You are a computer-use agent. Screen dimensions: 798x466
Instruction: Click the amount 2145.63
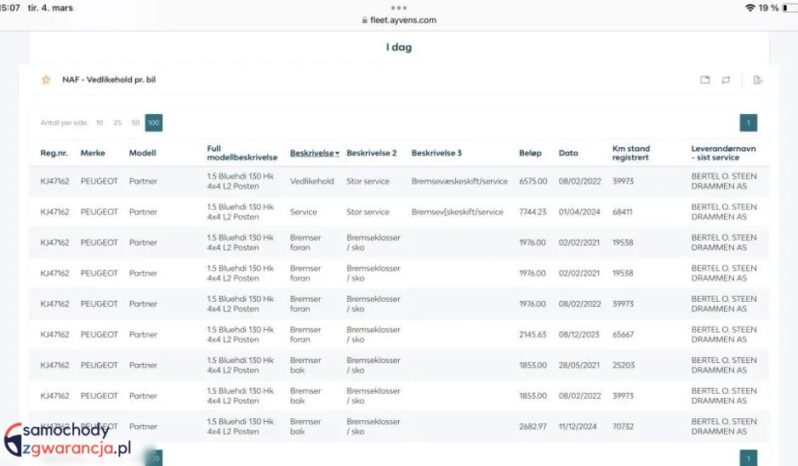coord(532,334)
